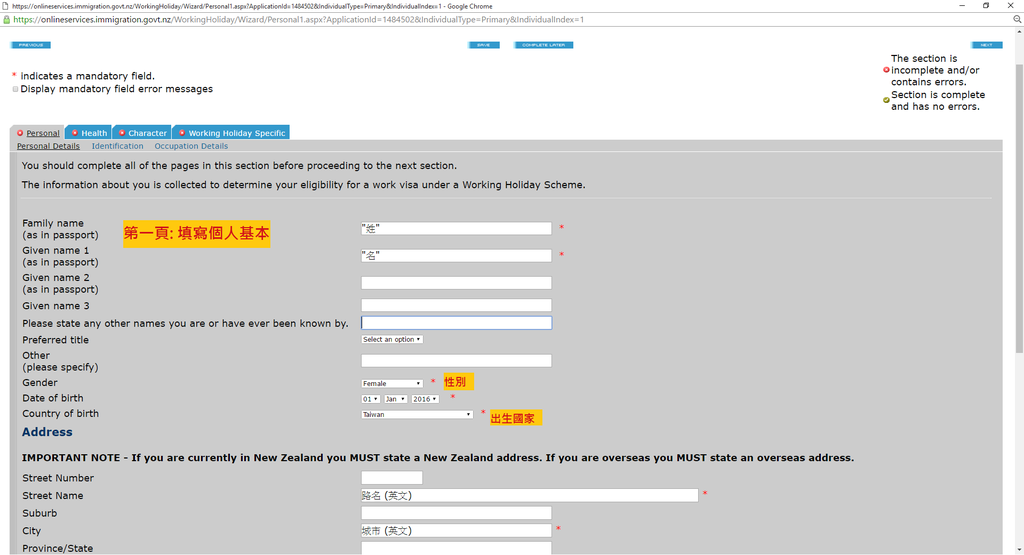Open the Gender dropdown
Image resolution: width=1024 pixels, height=555 pixels.
pyautogui.click(x=392, y=383)
